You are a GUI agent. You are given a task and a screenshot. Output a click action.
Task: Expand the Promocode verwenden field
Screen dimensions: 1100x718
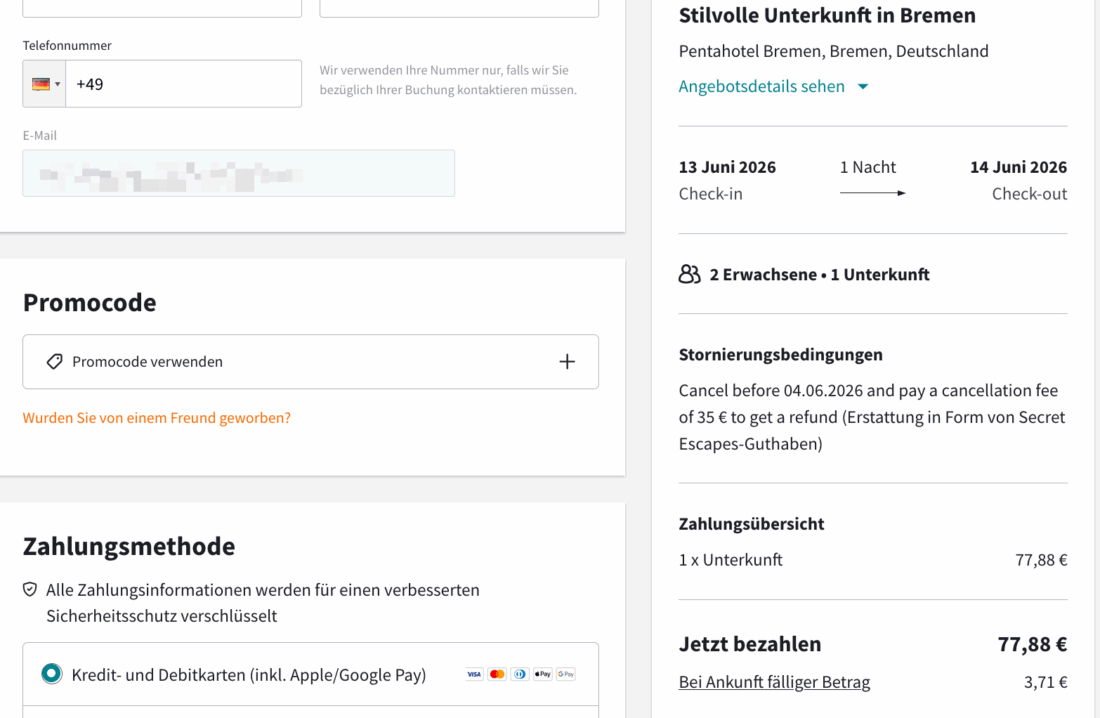(x=310, y=362)
